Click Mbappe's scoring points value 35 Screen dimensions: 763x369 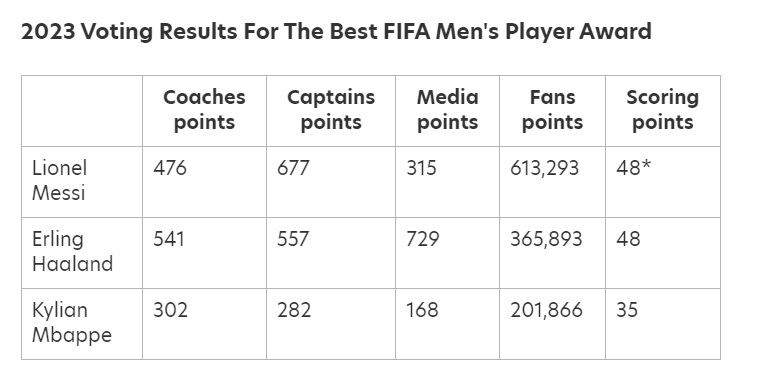point(627,311)
